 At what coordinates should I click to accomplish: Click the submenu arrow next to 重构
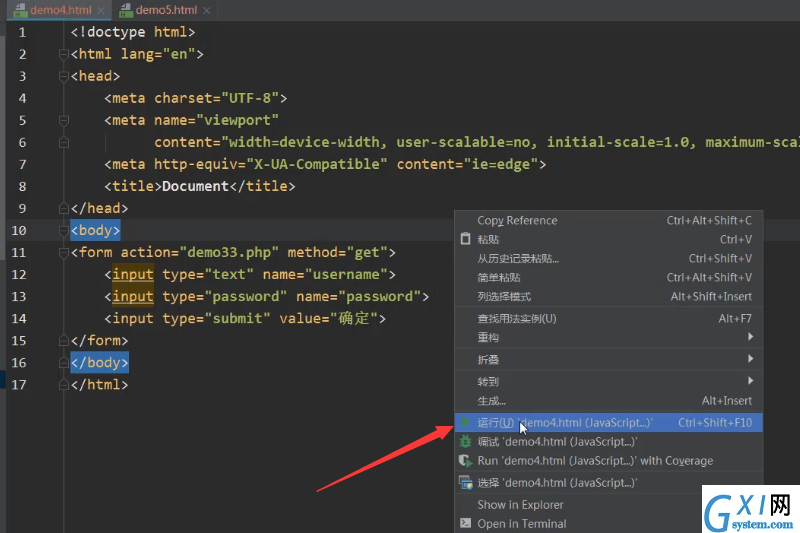tap(750, 337)
